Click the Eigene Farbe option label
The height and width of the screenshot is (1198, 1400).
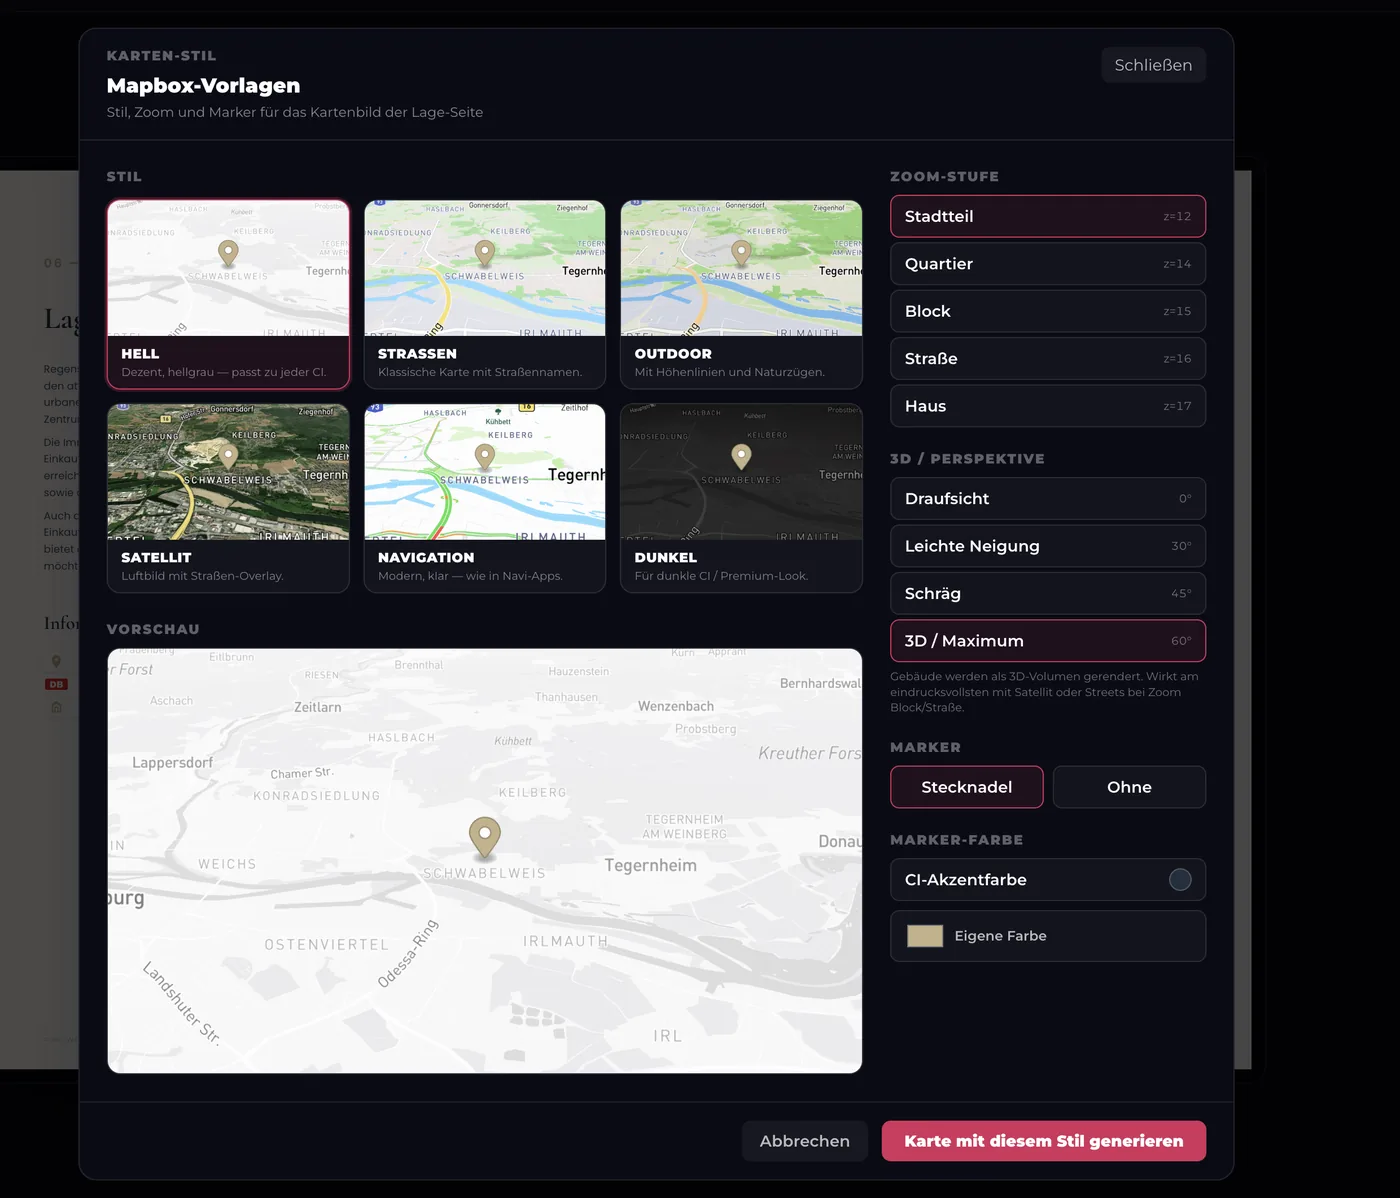point(1000,936)
